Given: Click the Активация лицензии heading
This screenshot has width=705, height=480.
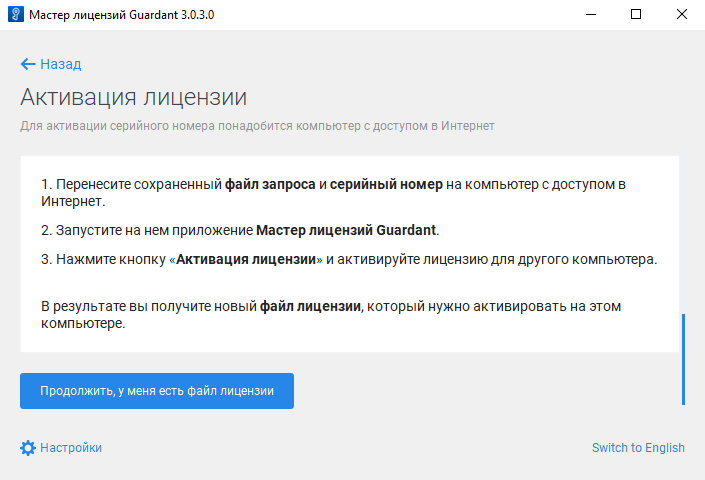Looking at the screenshot, I should [133, 98].
